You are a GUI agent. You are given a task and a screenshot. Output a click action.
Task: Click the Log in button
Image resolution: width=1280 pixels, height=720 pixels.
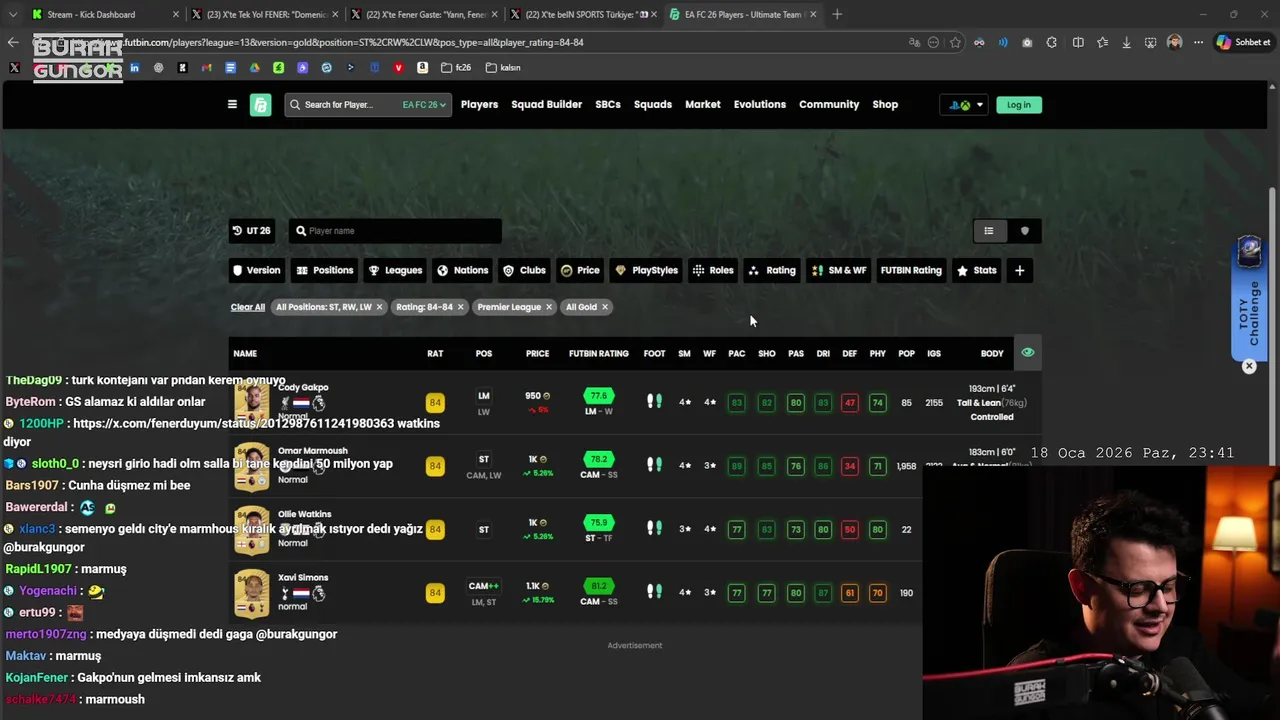[x=1019, y=105]
